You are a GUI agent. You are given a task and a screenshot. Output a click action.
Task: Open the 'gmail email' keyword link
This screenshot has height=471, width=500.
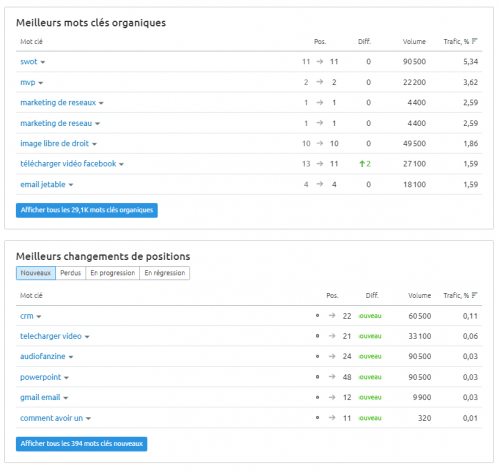pos(40,397)
